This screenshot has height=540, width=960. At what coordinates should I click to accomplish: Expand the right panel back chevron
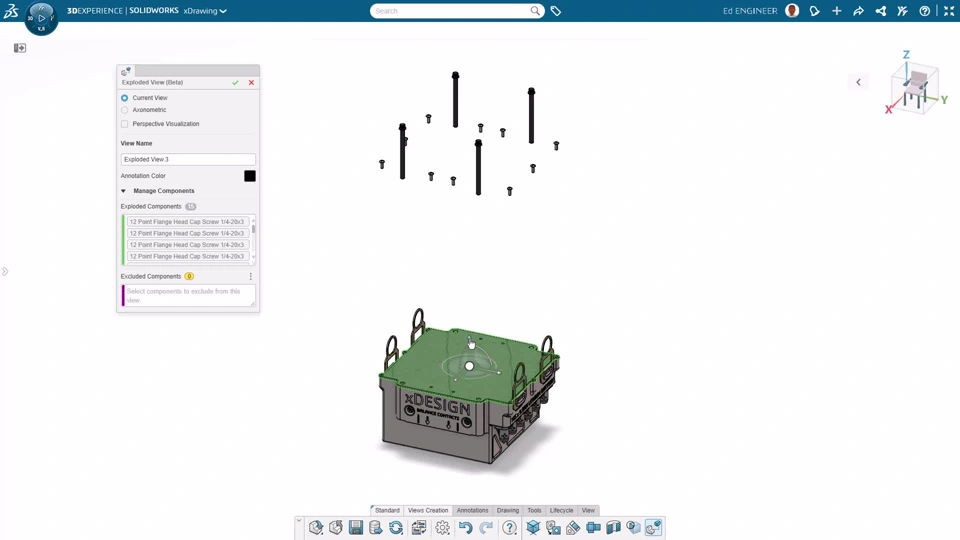coord(858,82)
